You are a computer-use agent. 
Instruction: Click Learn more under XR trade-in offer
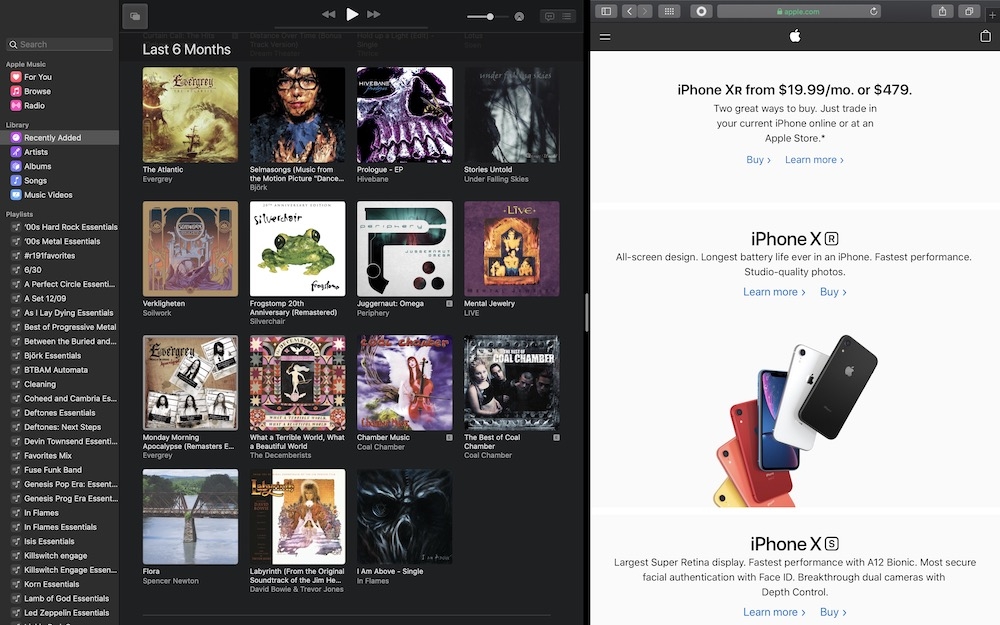(x=814, y=159)
